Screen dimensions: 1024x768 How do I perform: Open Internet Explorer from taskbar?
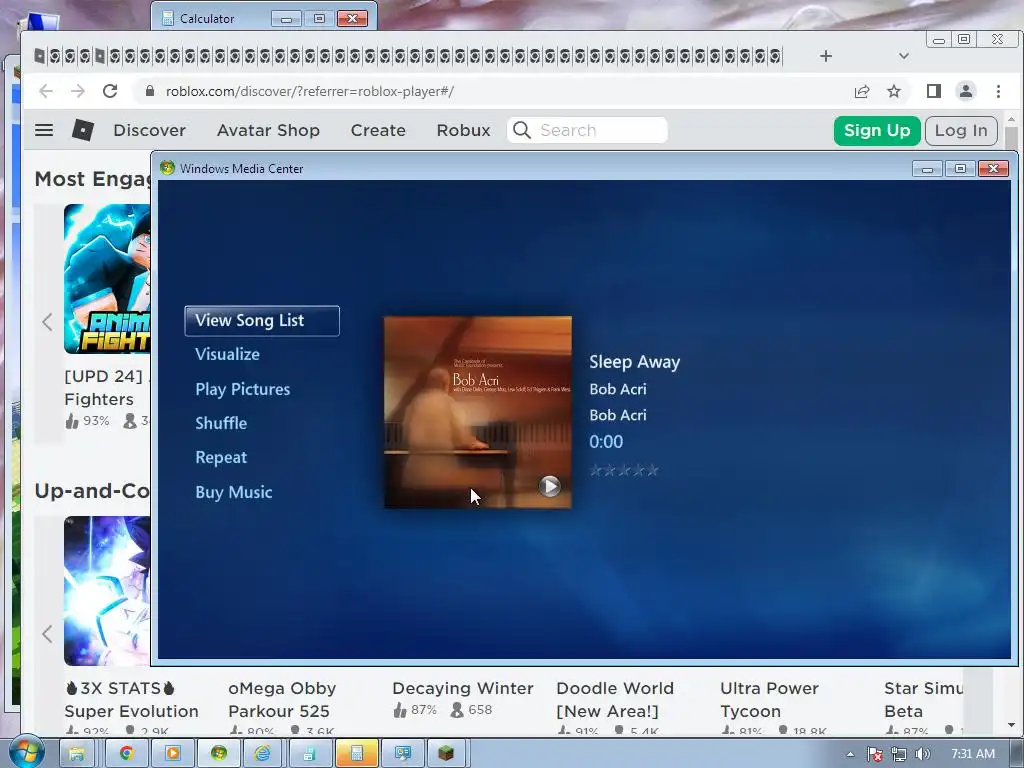263,754
